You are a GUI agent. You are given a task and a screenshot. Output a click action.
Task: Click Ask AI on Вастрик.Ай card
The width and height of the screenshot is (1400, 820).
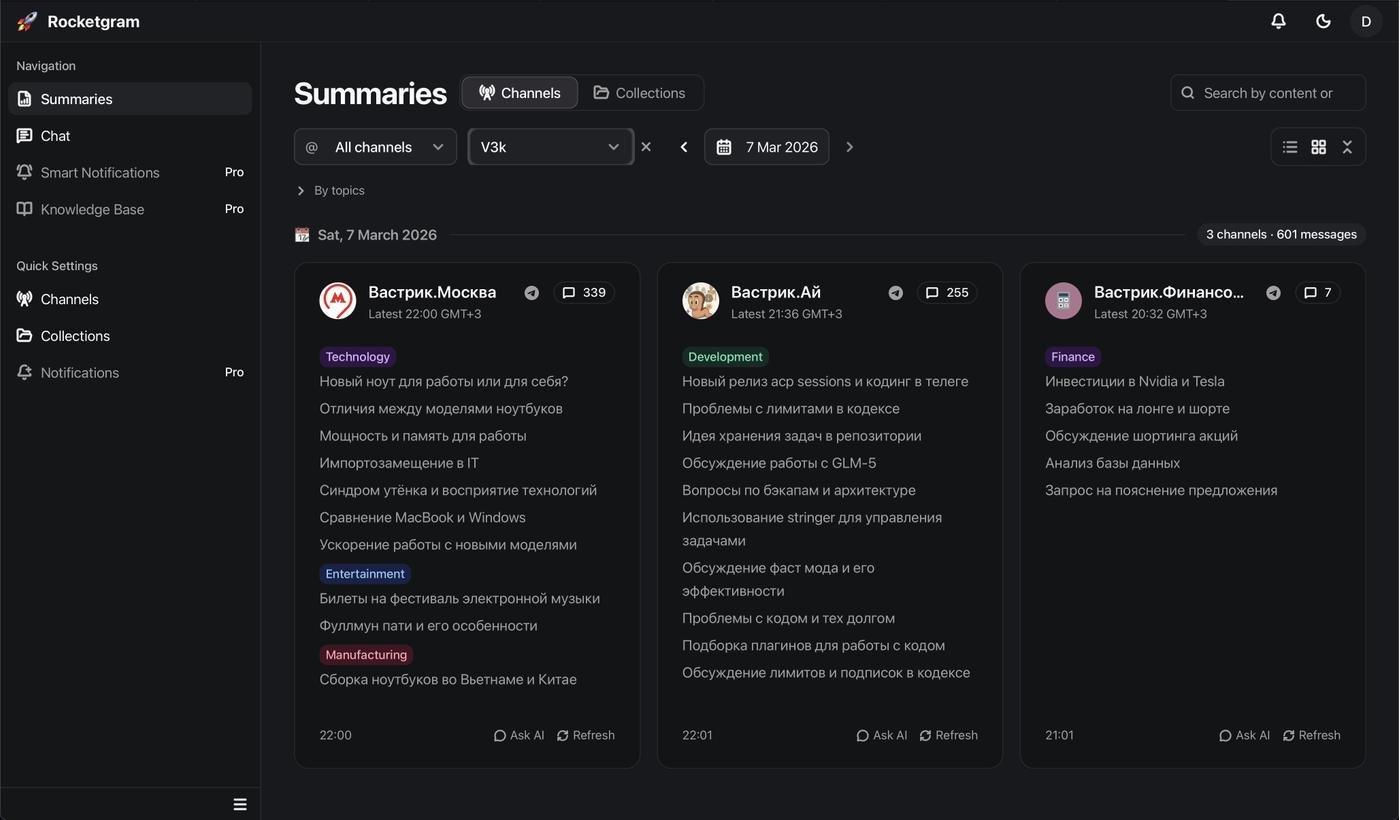[x=882, y=735]
